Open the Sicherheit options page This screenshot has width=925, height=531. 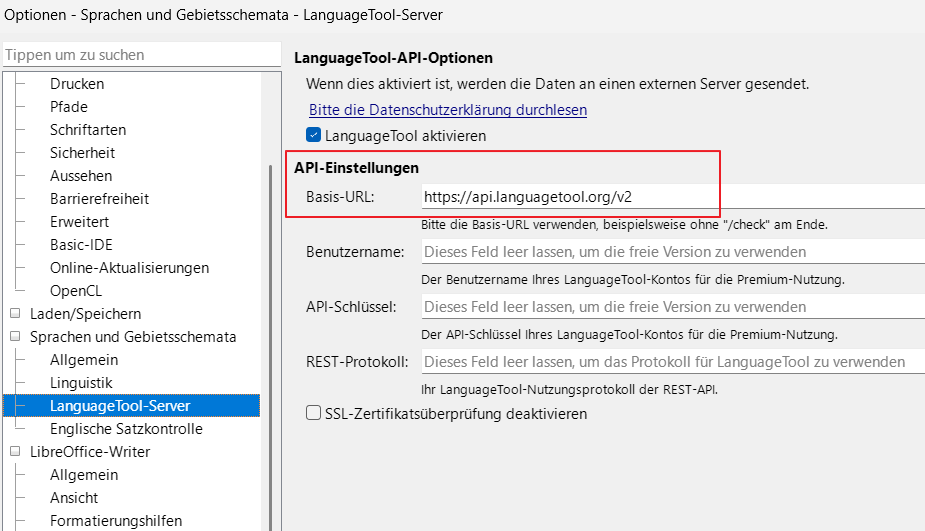(82, 153)
